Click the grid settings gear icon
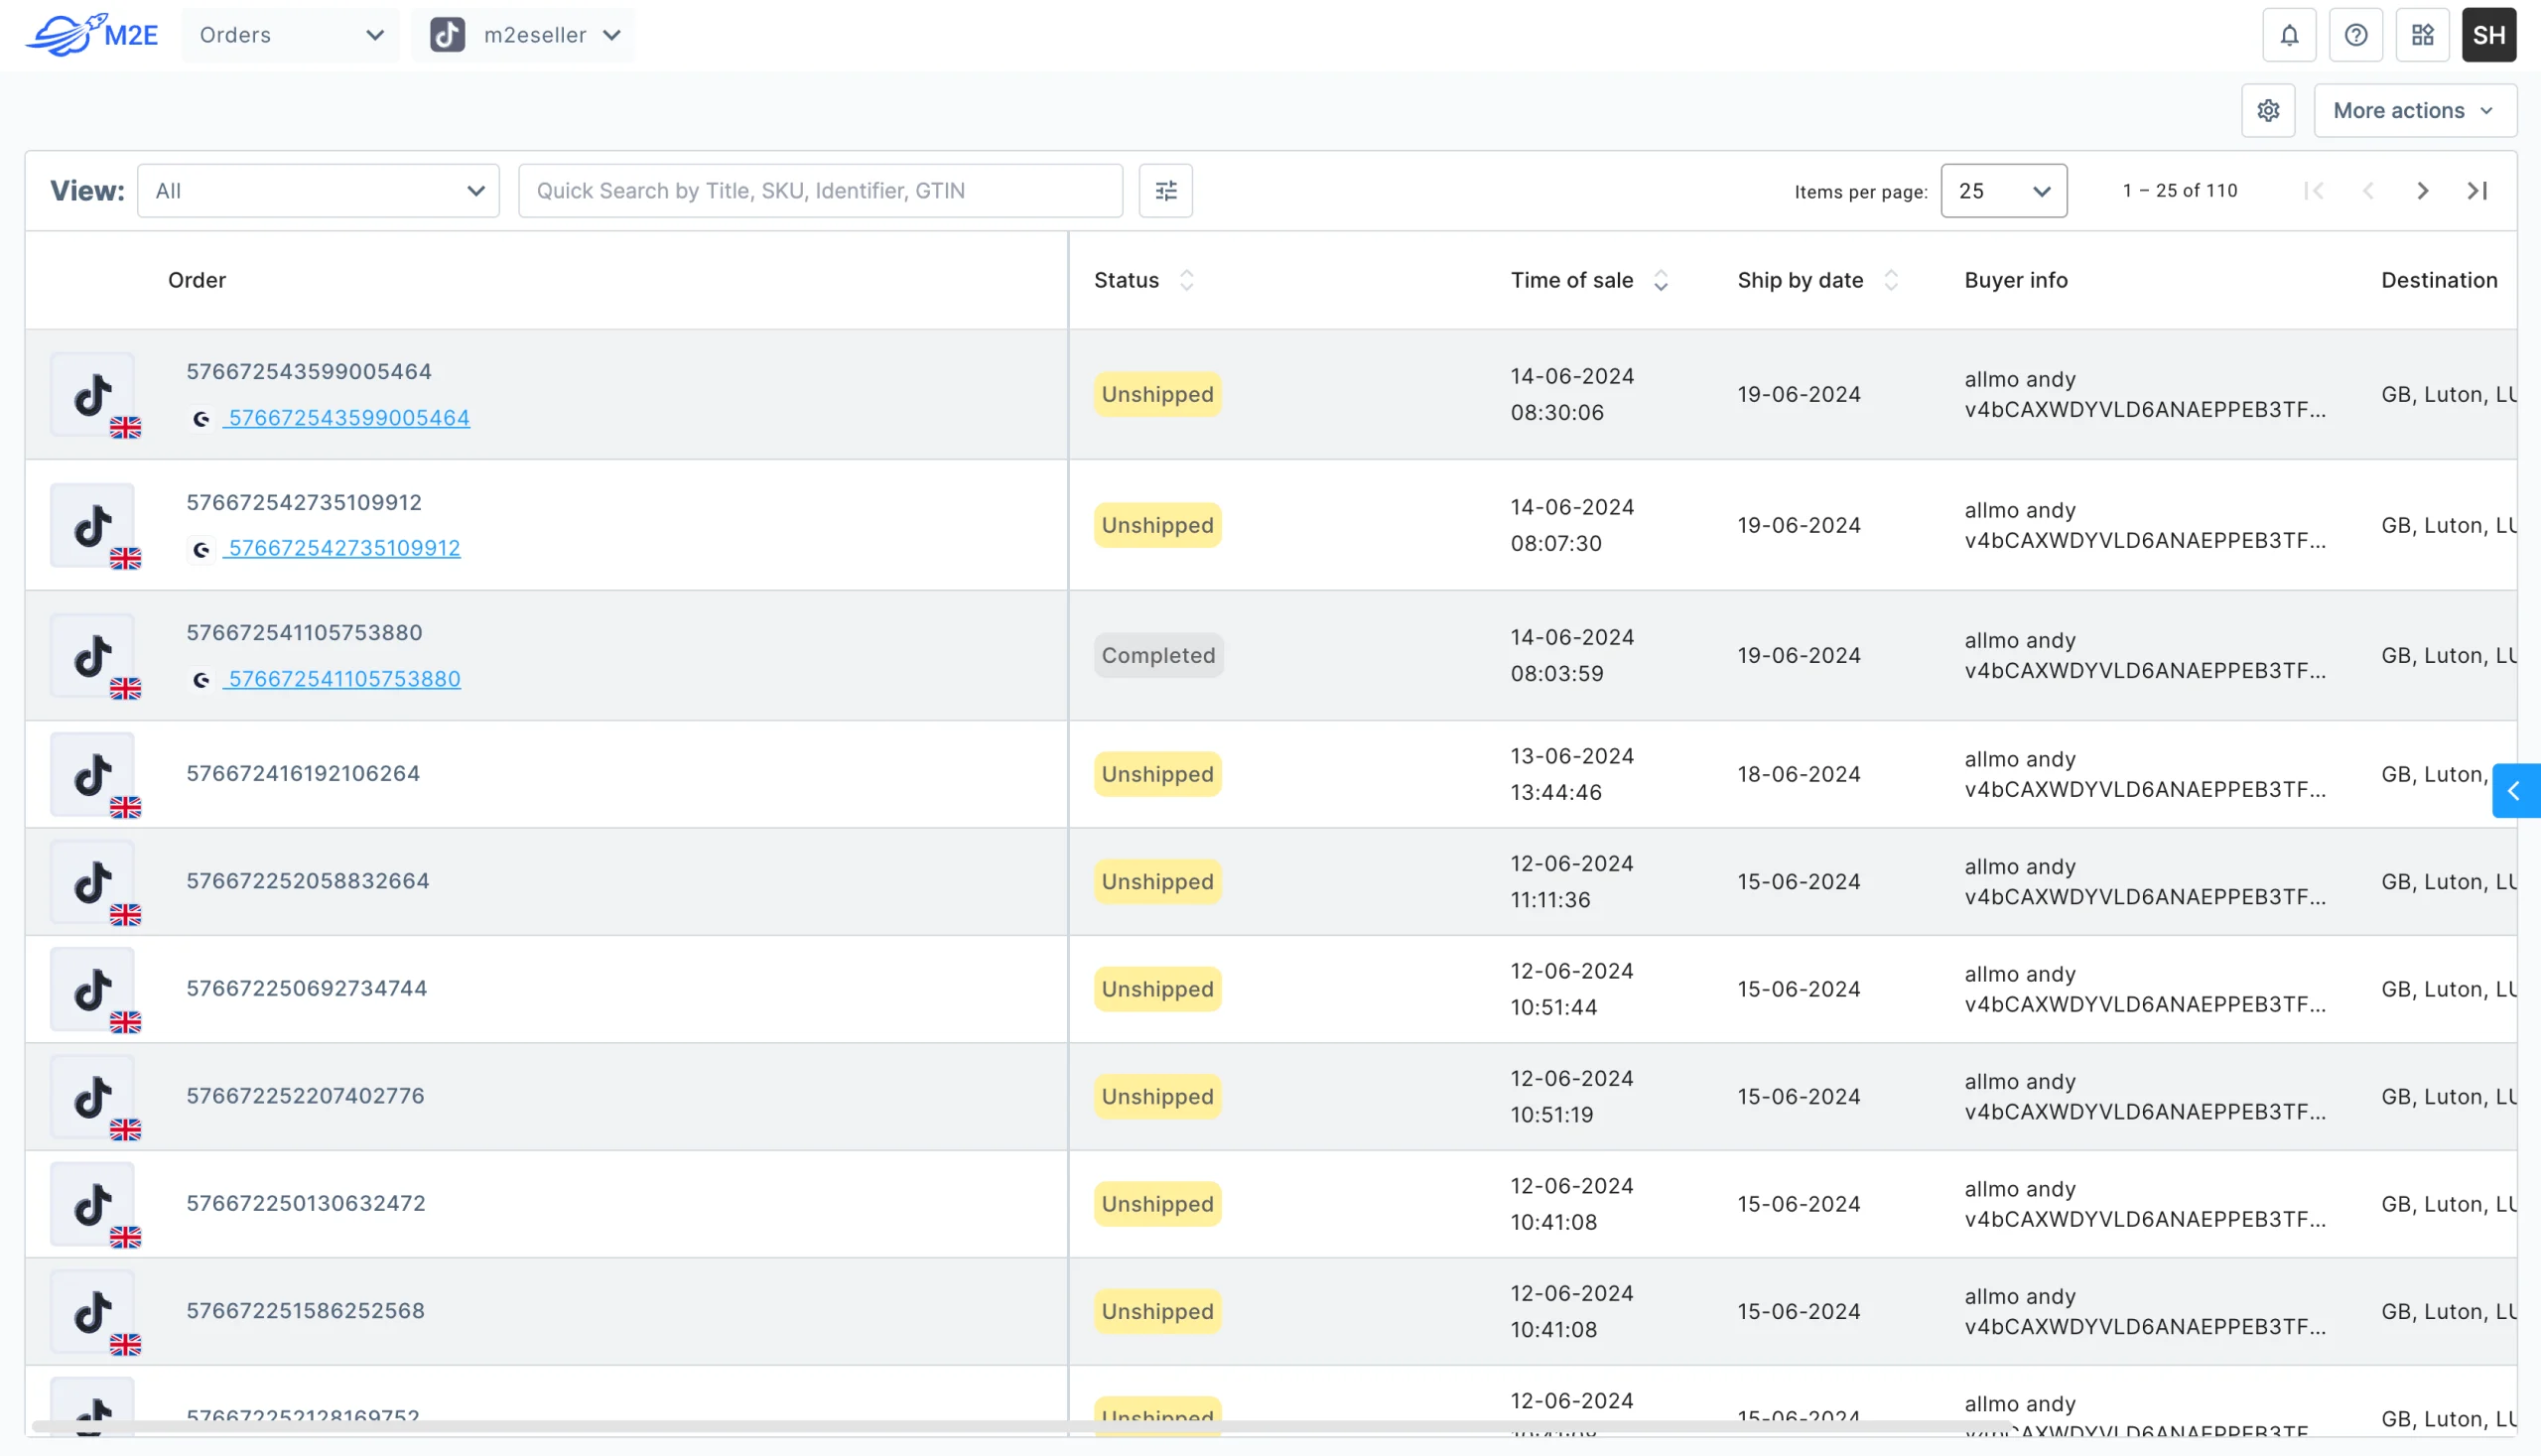2541x1456 pixels. tap(2268, 110)
